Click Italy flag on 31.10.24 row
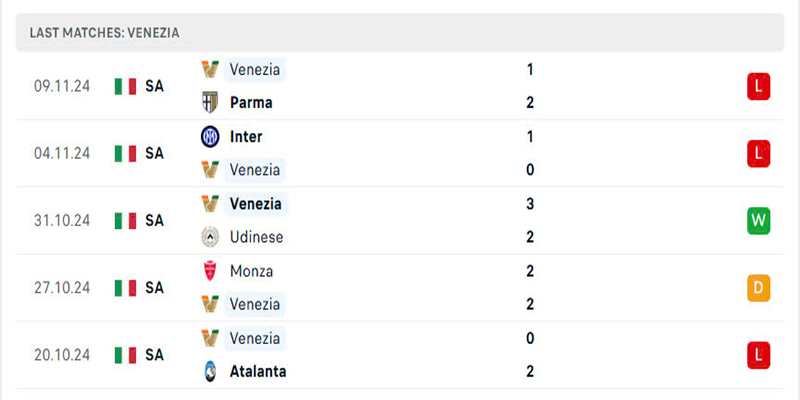 tap(126, 221)
